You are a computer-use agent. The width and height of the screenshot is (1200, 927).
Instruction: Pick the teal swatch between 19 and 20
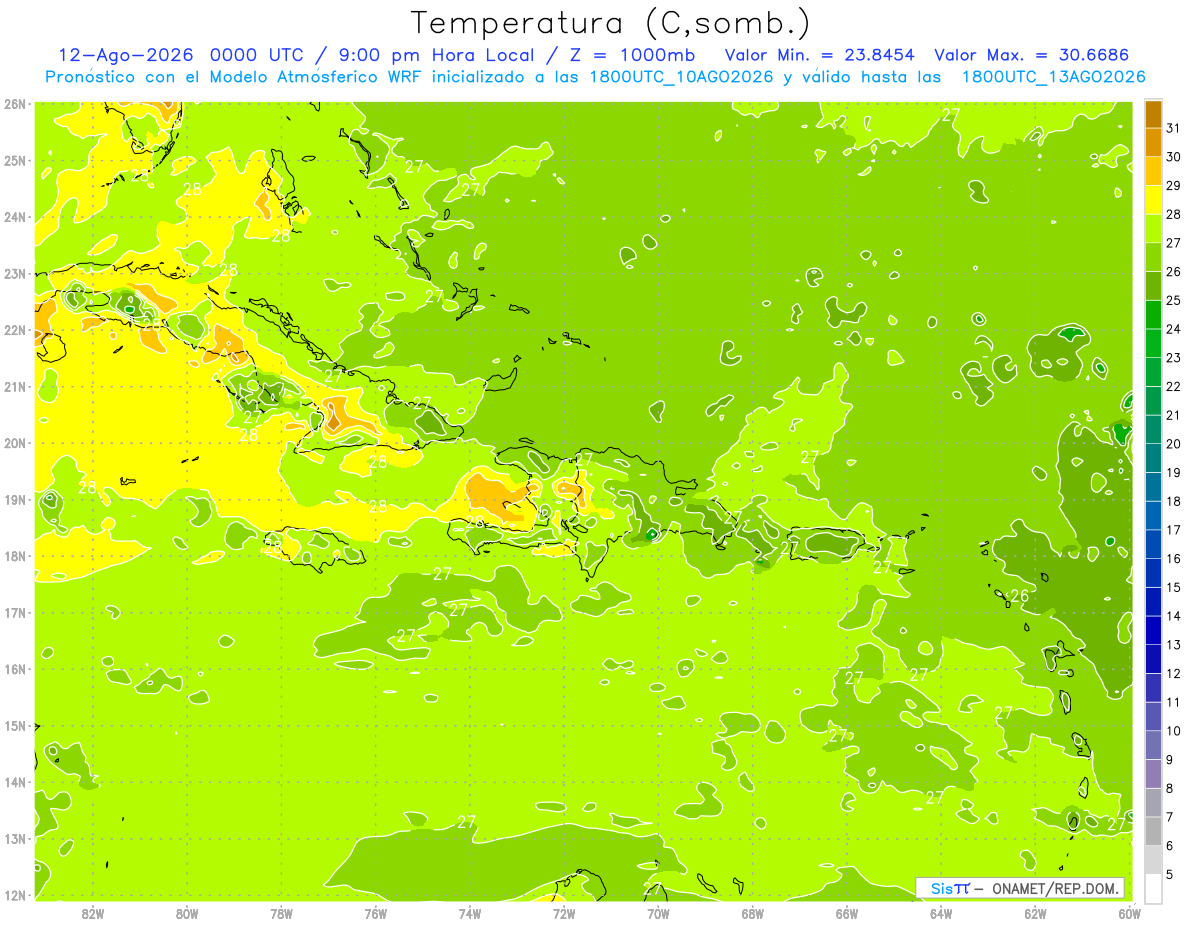pyautogui.click(x=1152, y=457)
